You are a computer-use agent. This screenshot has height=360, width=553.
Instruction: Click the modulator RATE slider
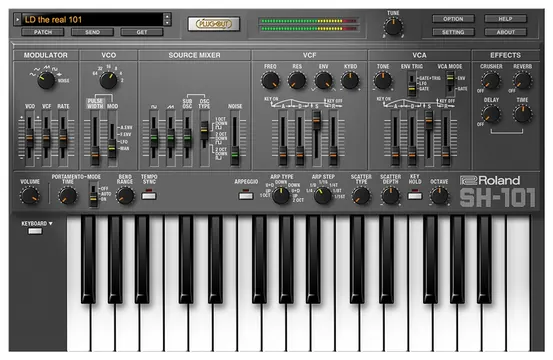(63, 138)
